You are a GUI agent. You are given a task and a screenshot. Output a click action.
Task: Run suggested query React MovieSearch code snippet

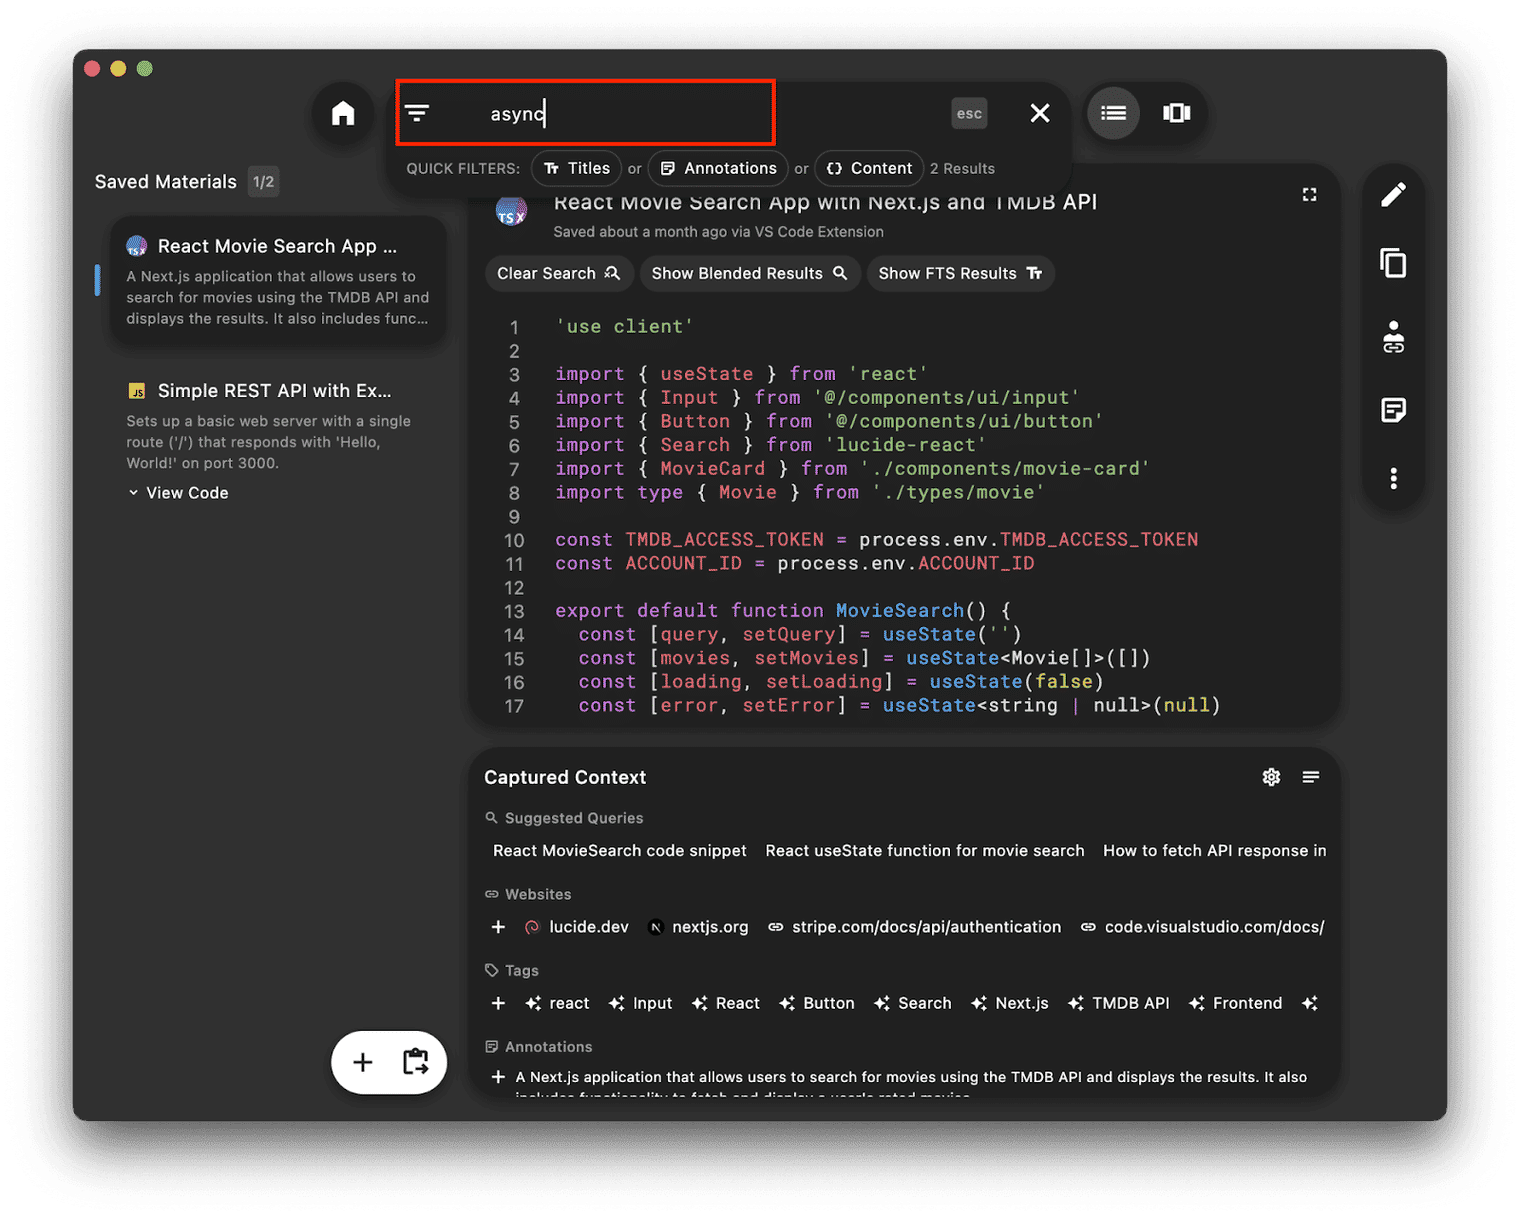click(x=619, y=850)
